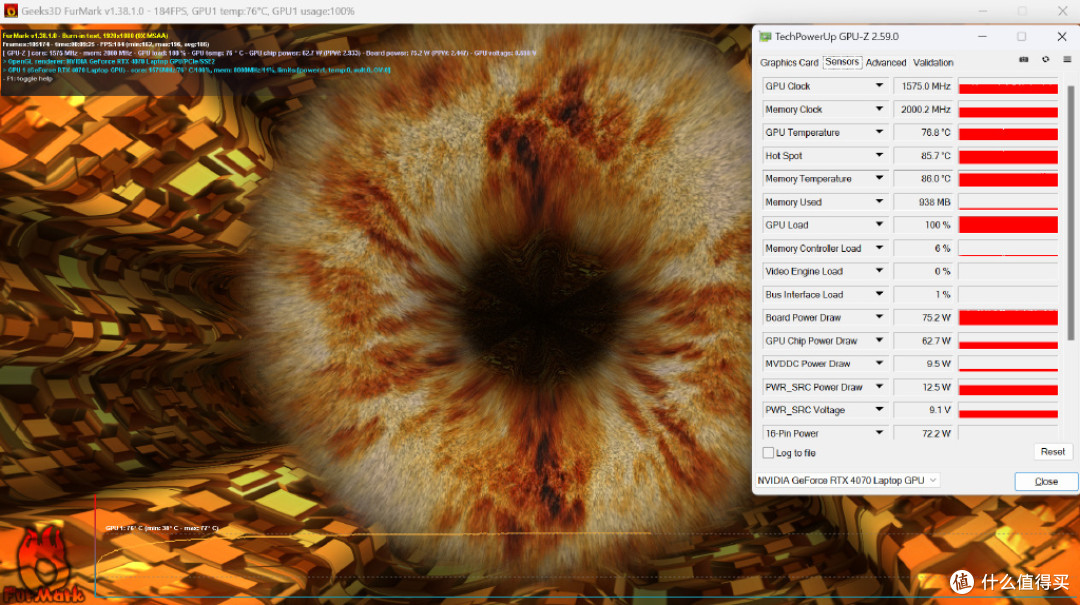The image size is (1080, 605).
Task: Click the F1 toggle help text in FurMark
Action: click(28, 79)
